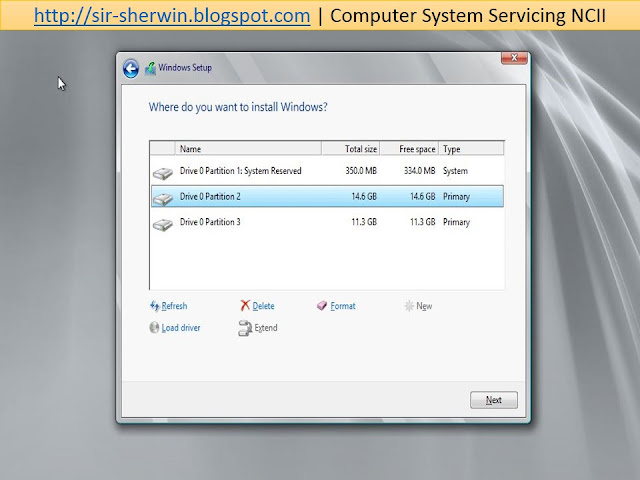Click the Load driver disc icon
640x480 pixels.
click(154, 327)
